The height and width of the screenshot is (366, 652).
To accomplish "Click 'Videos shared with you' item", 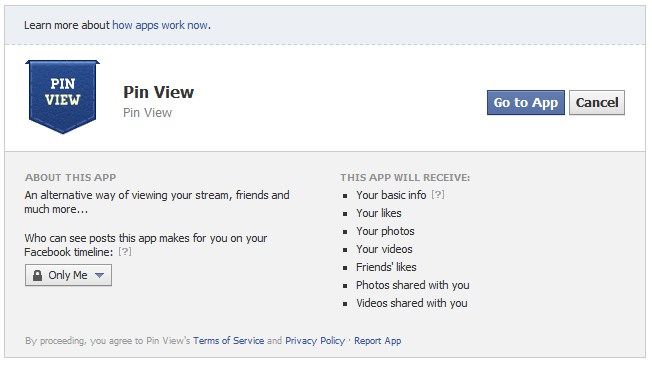I will tap(412, 303).
